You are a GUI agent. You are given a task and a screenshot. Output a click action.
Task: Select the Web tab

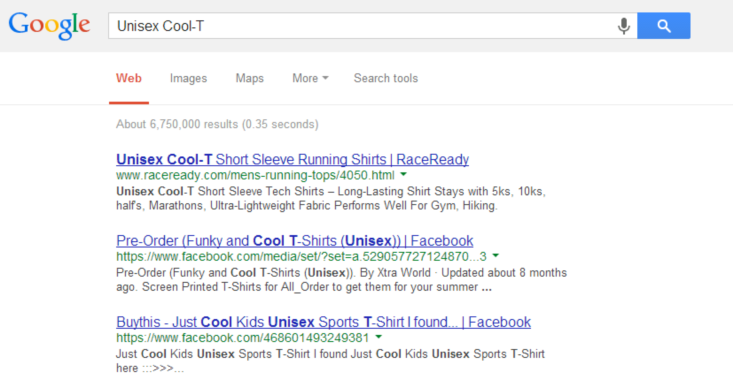pyautogui.click(x=129, y=78)
